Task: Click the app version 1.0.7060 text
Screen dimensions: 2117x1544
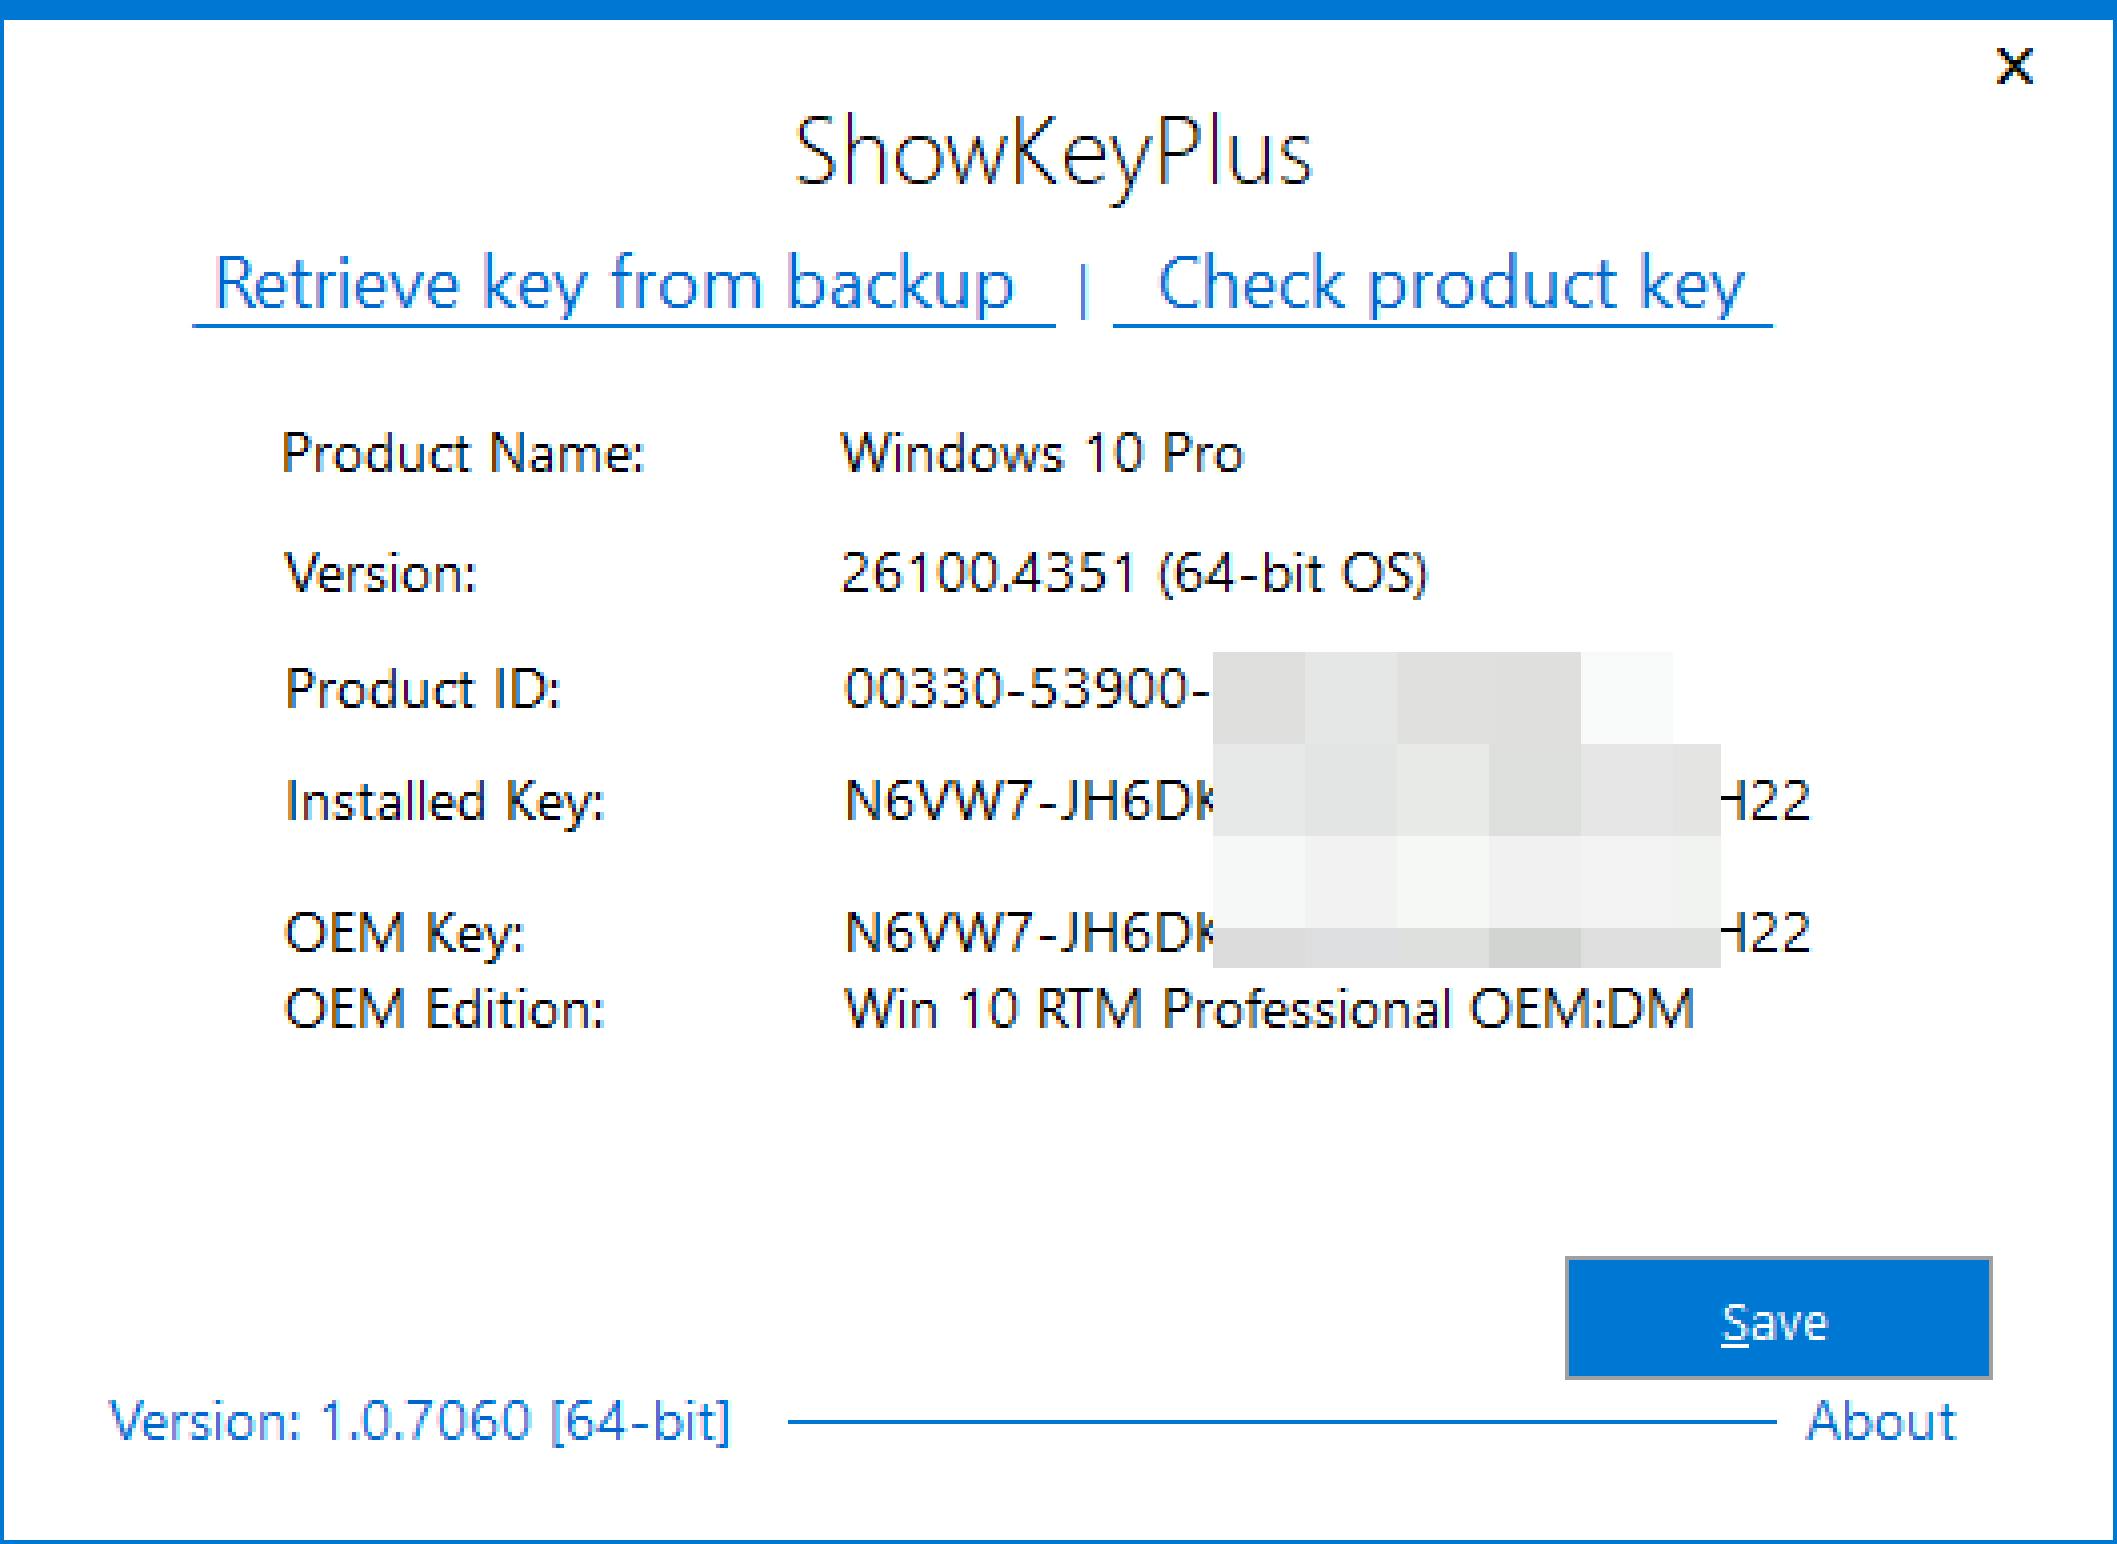Action: pos(420,1421)
